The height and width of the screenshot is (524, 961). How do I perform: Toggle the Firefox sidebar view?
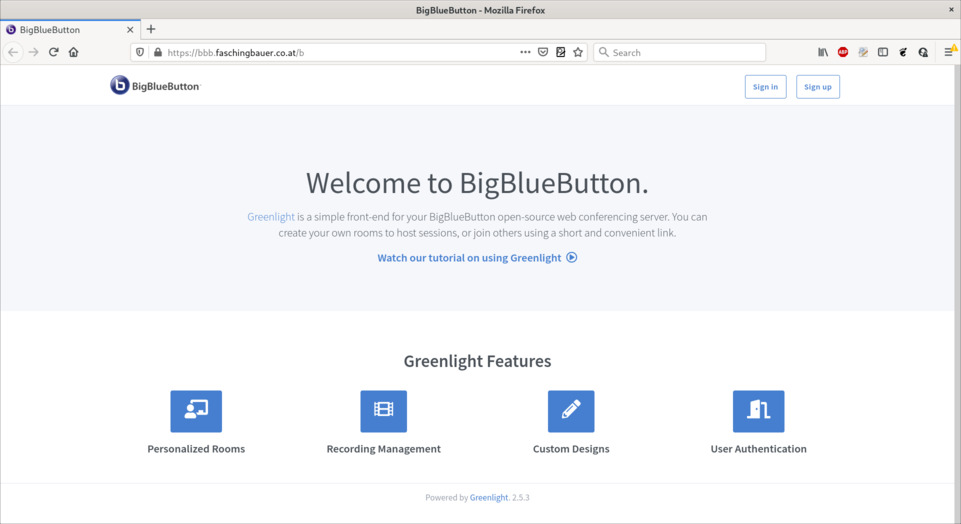coord(883,52)
